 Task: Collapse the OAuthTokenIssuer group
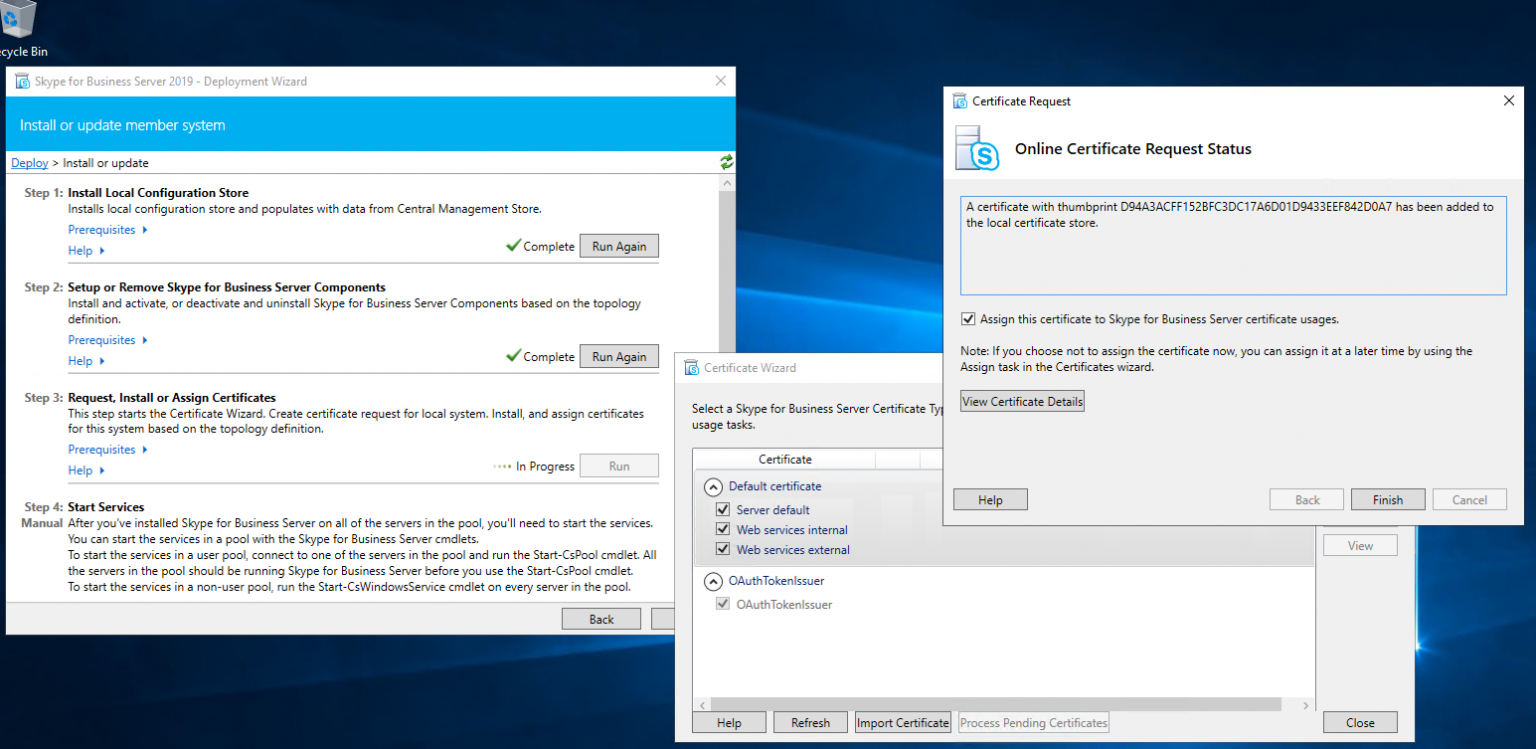pyautogui.click(x=713, y=581)
